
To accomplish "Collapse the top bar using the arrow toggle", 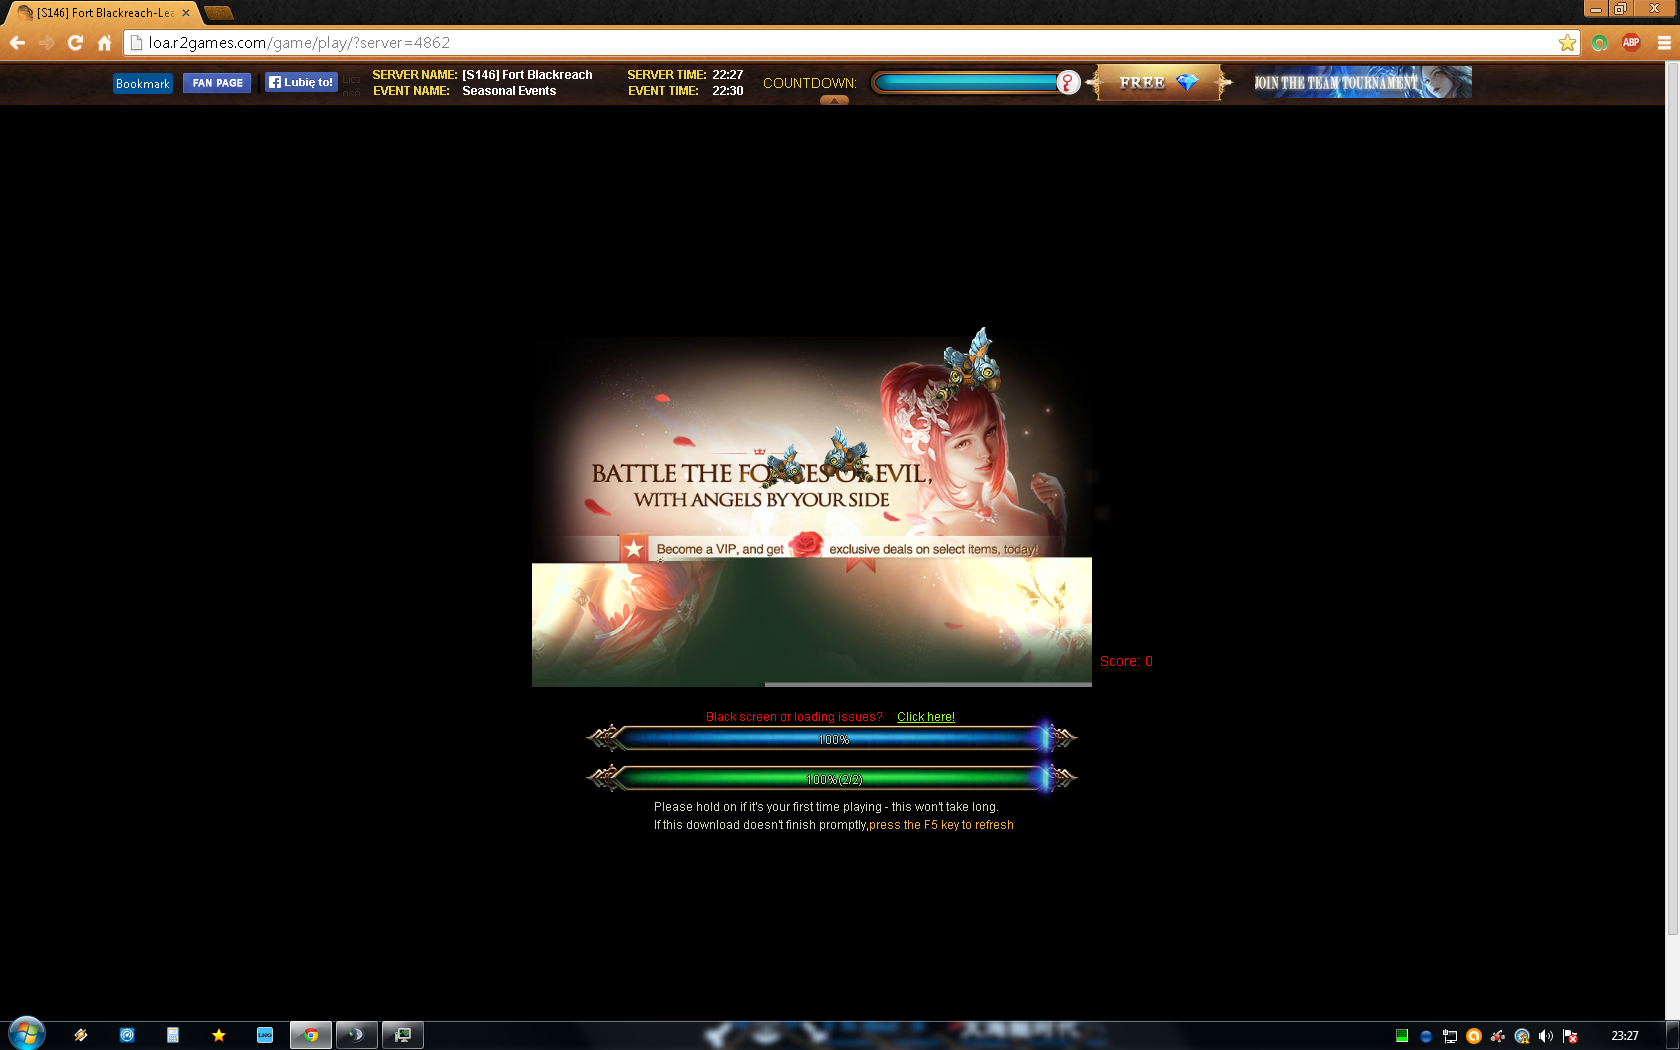I will coord(834,100).
